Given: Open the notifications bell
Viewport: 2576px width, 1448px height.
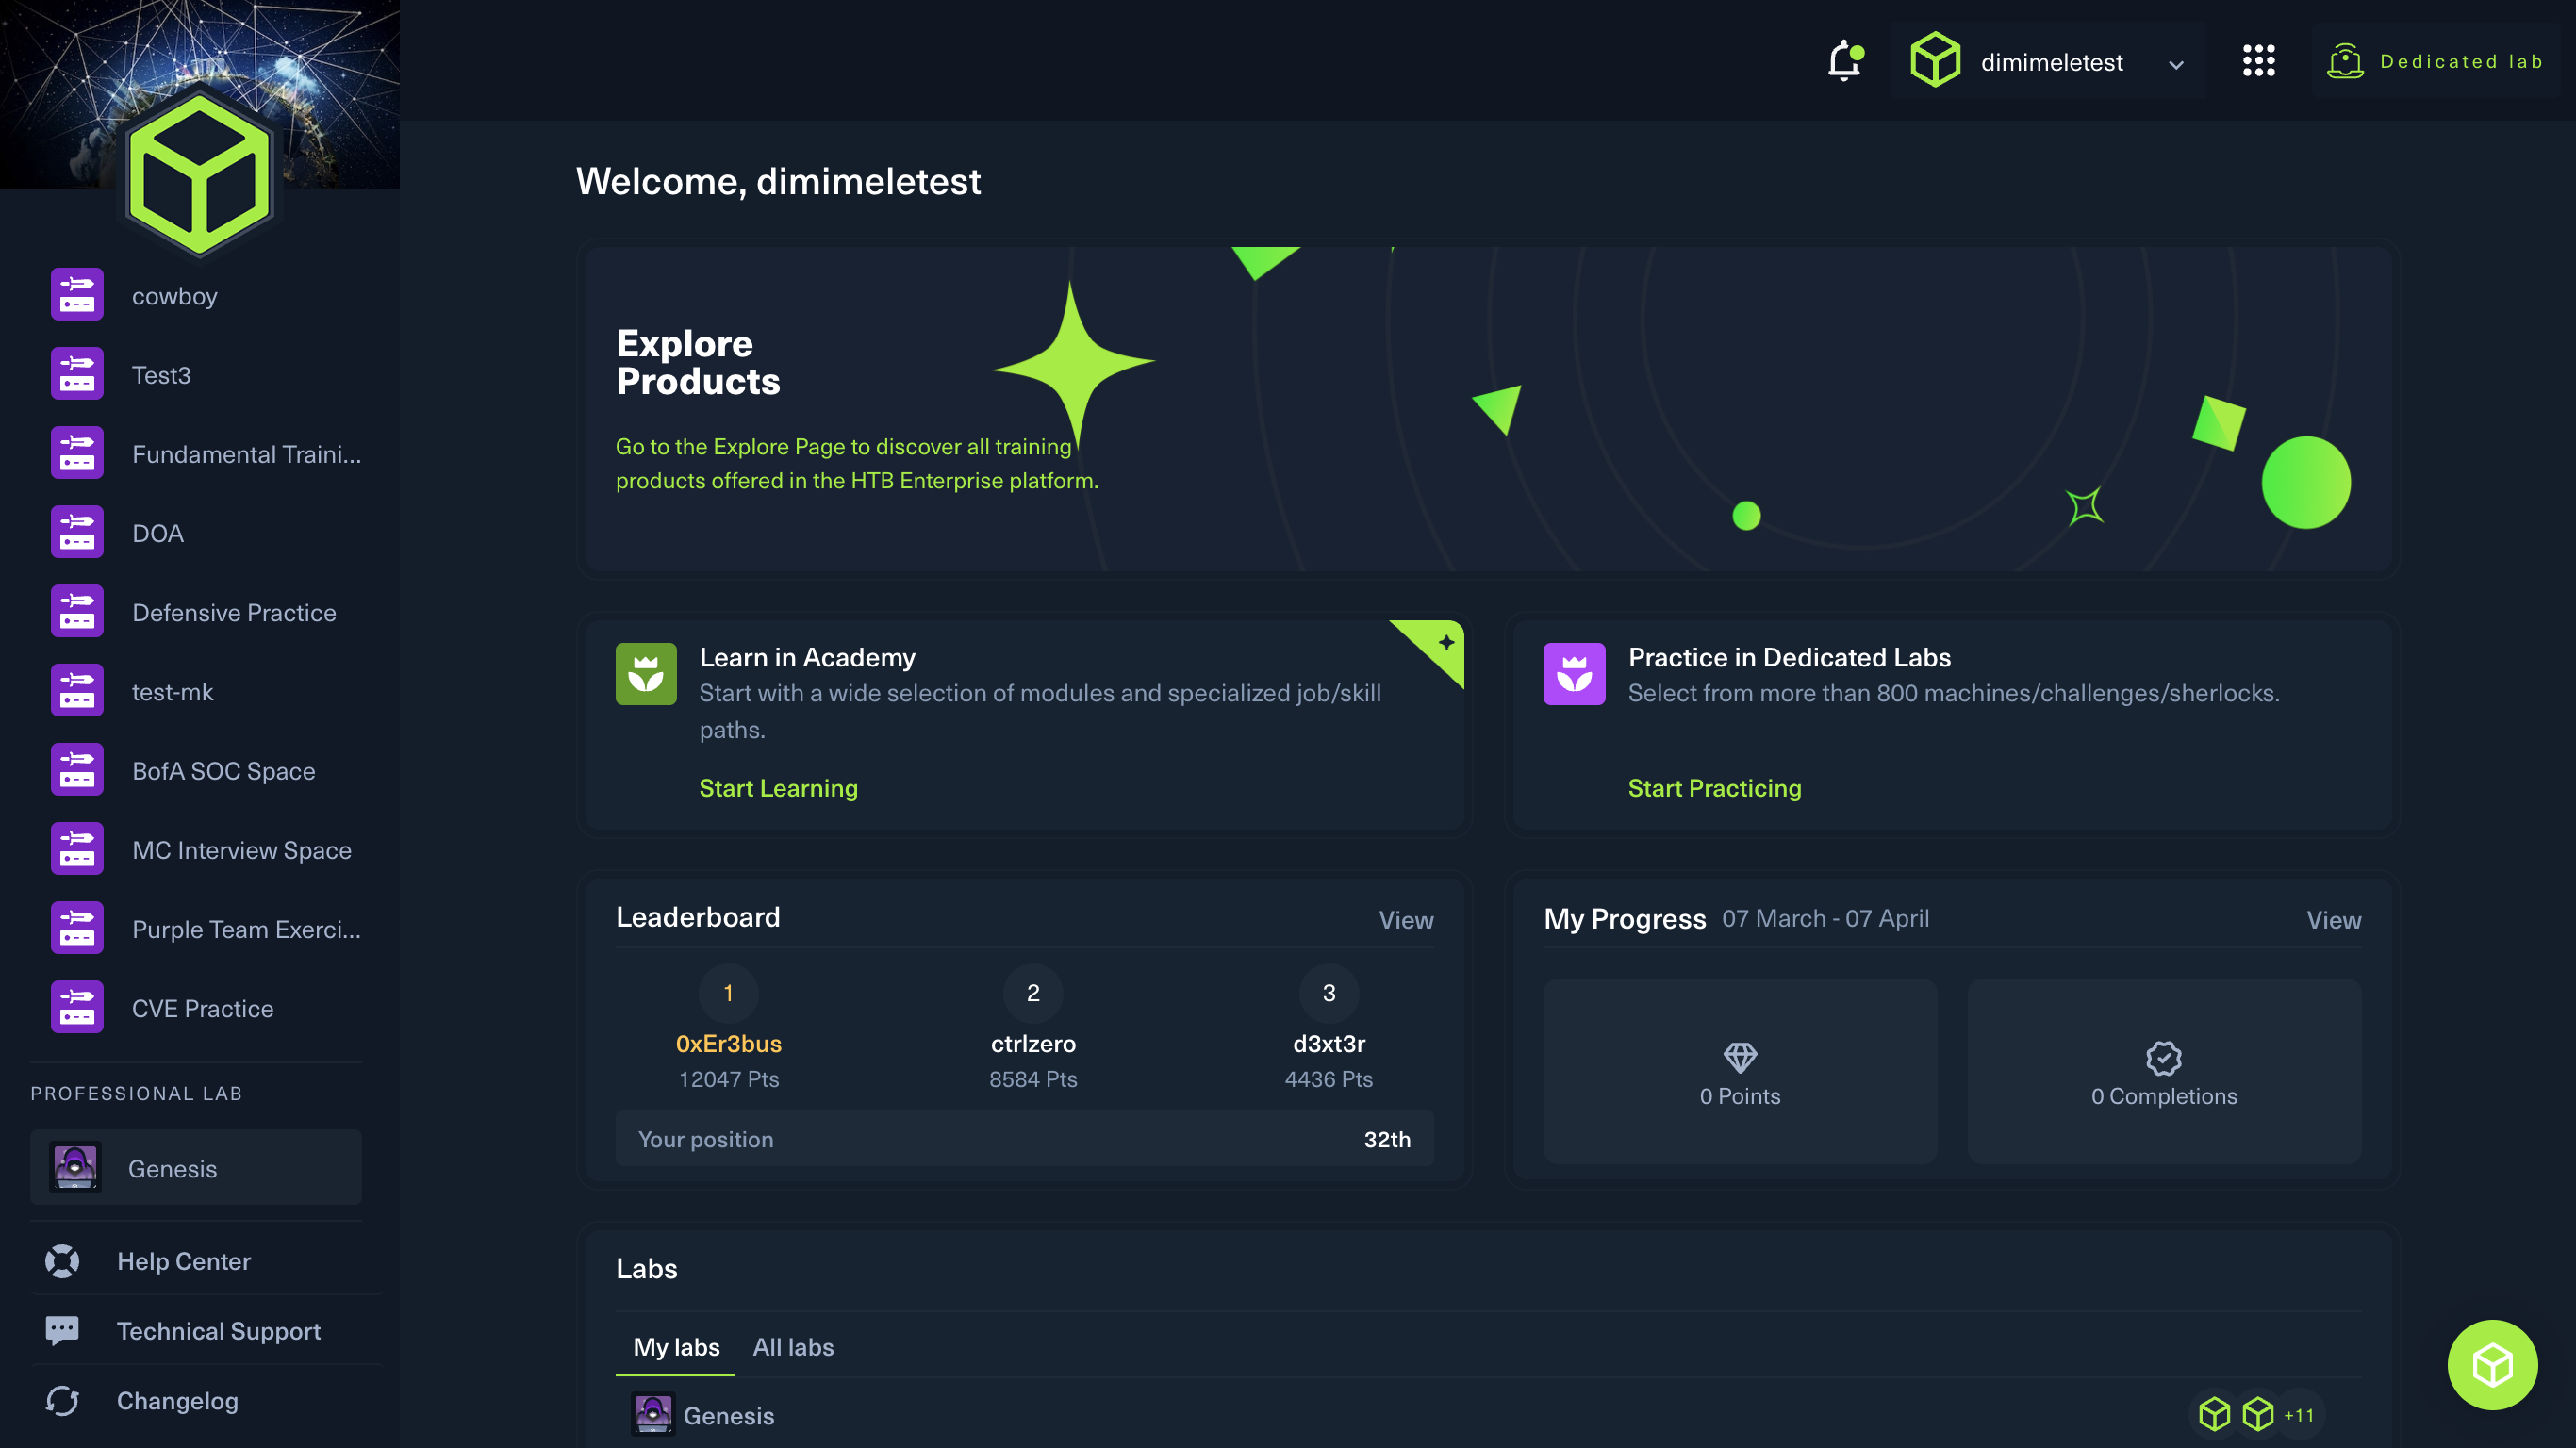Looking at the screenshot, I should click(1845, 61).
